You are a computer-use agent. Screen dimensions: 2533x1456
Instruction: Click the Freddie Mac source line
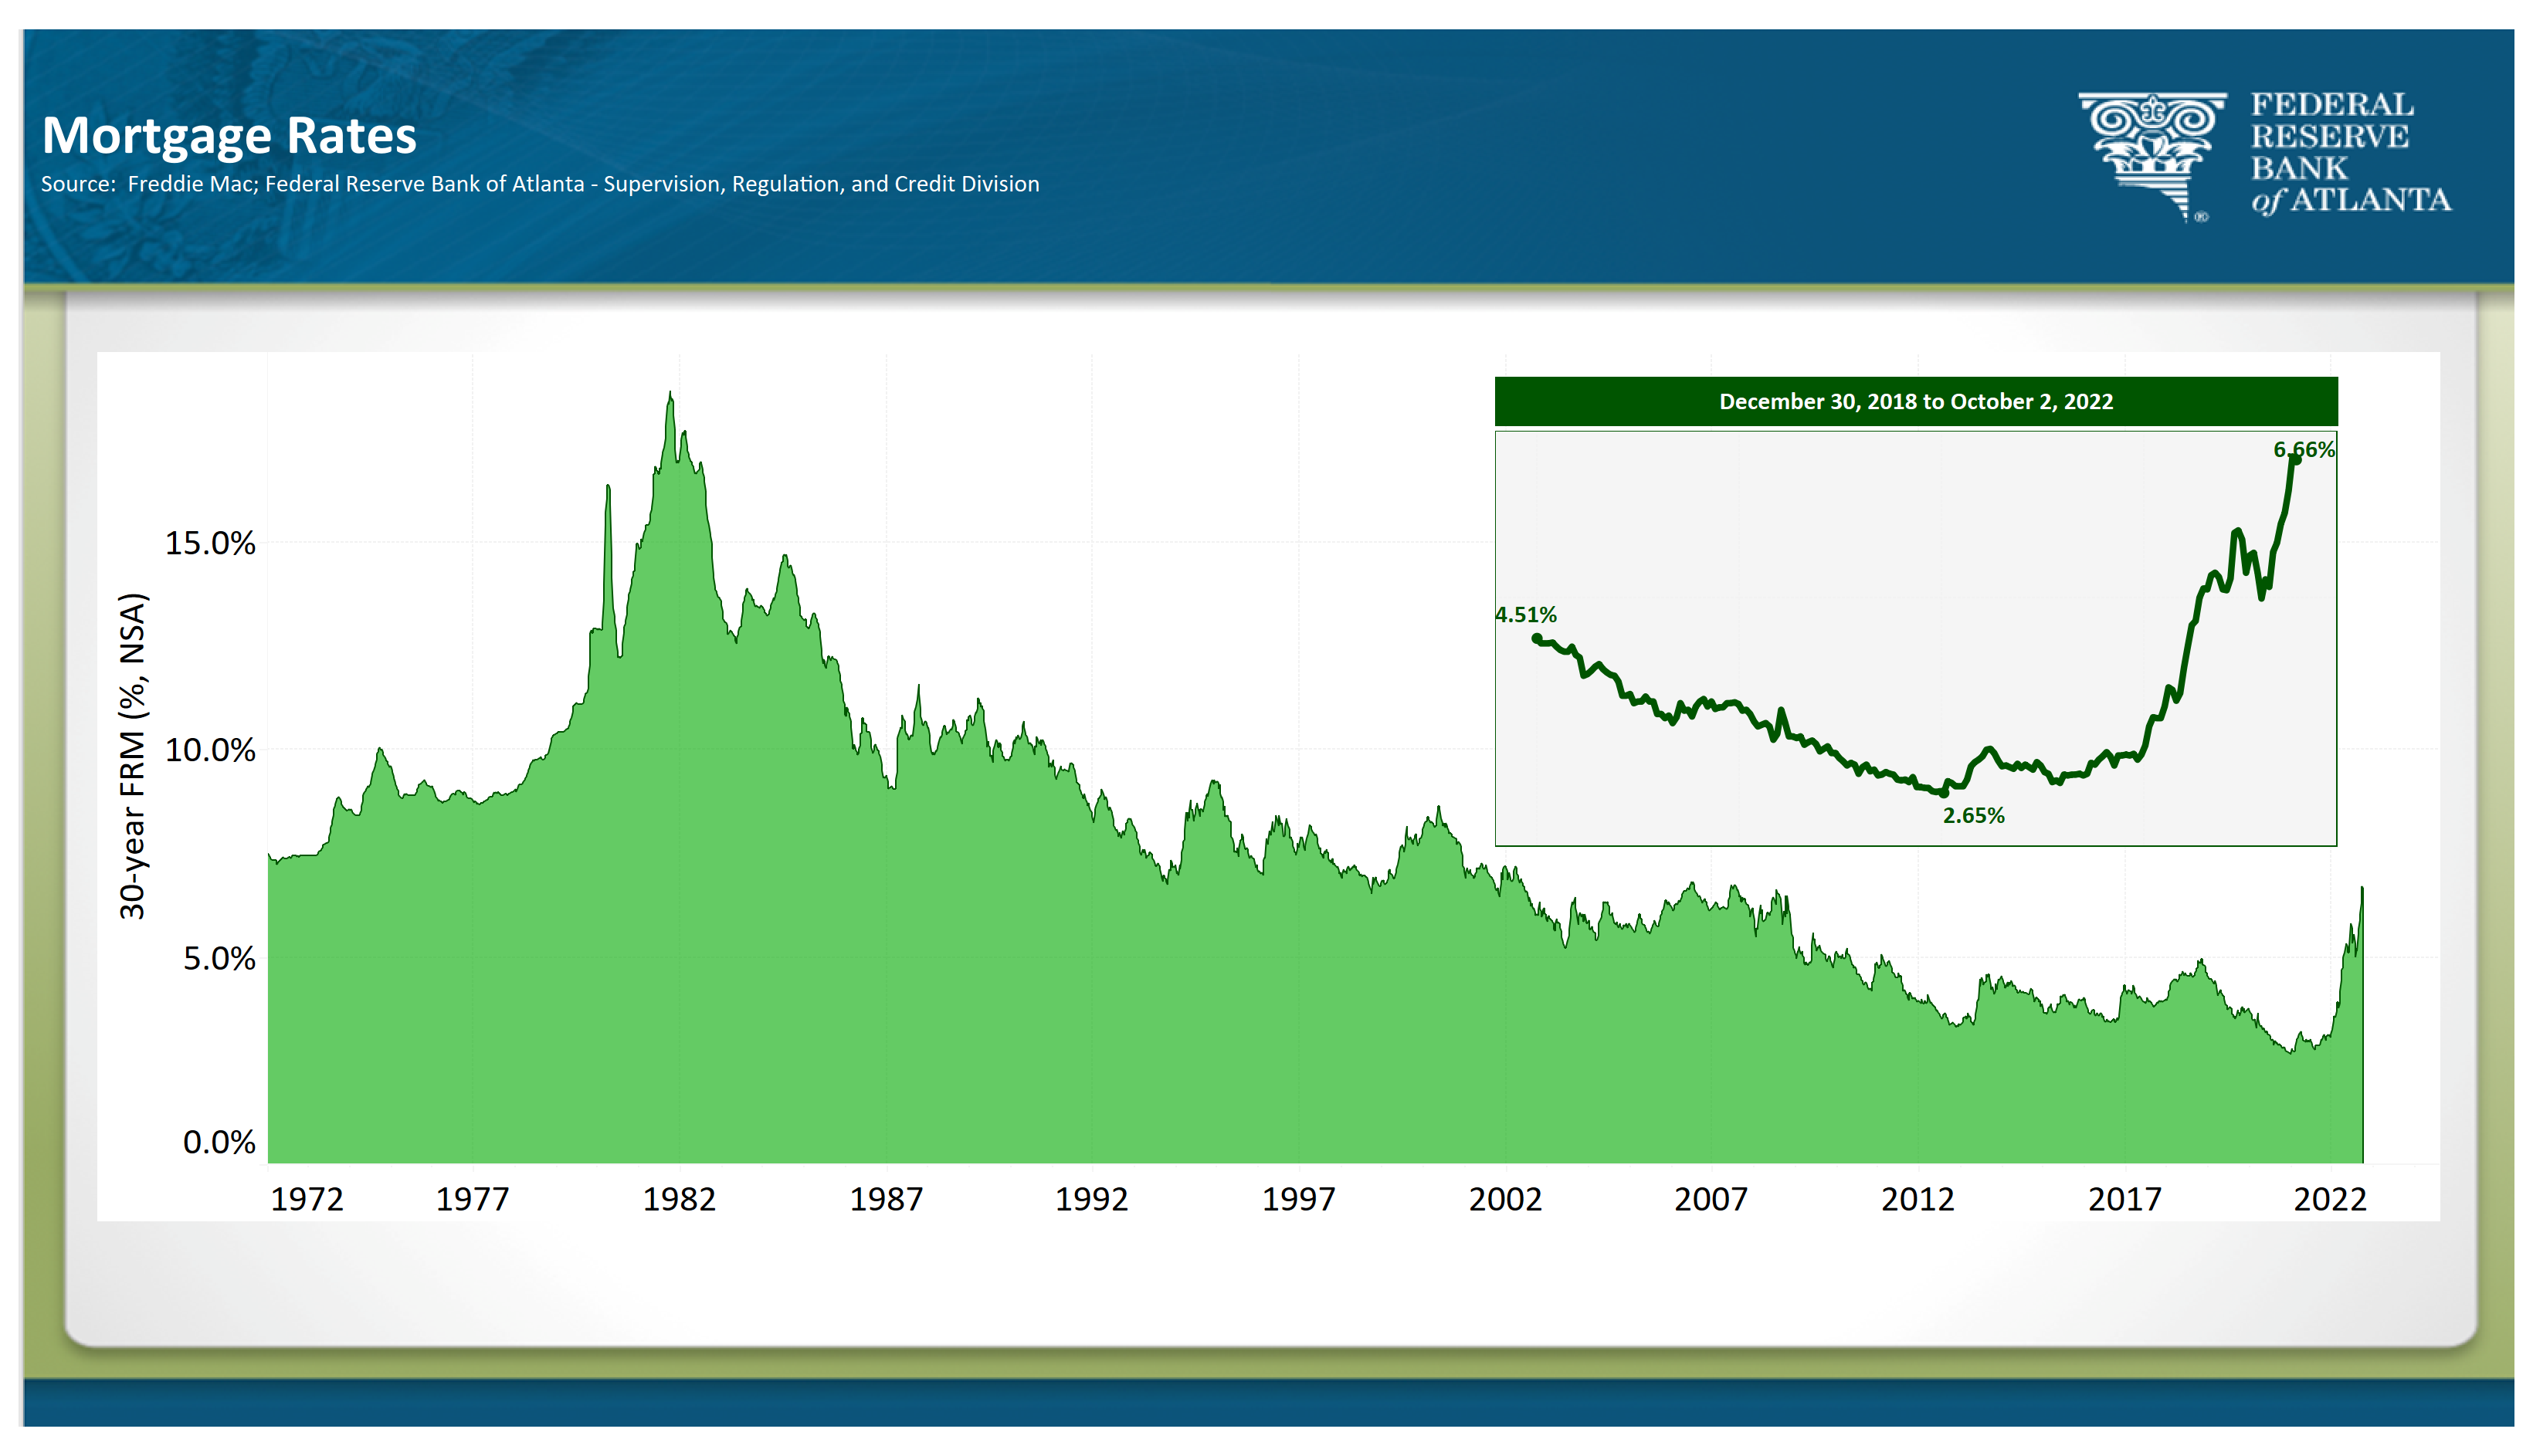[540, 184]
